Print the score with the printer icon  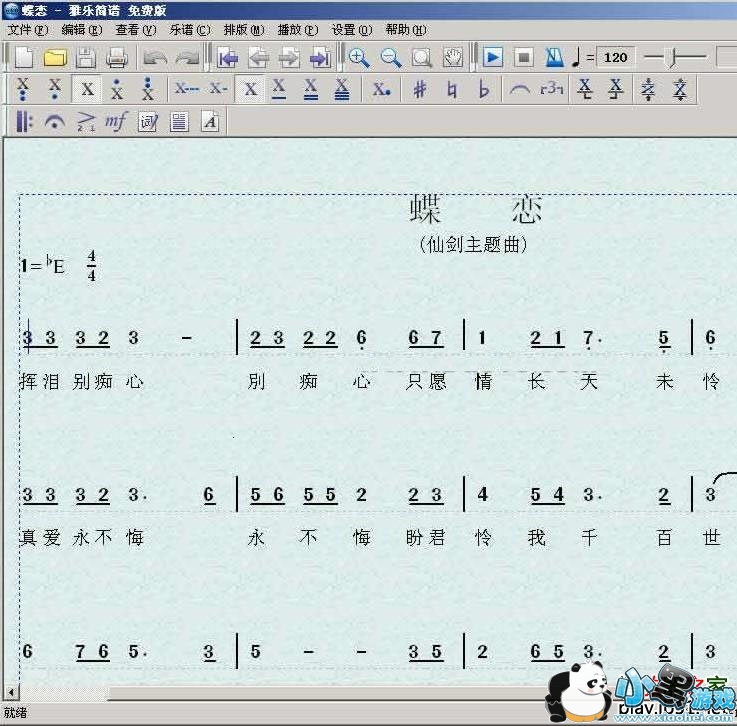pyautogui.click(x=117, y=58)
